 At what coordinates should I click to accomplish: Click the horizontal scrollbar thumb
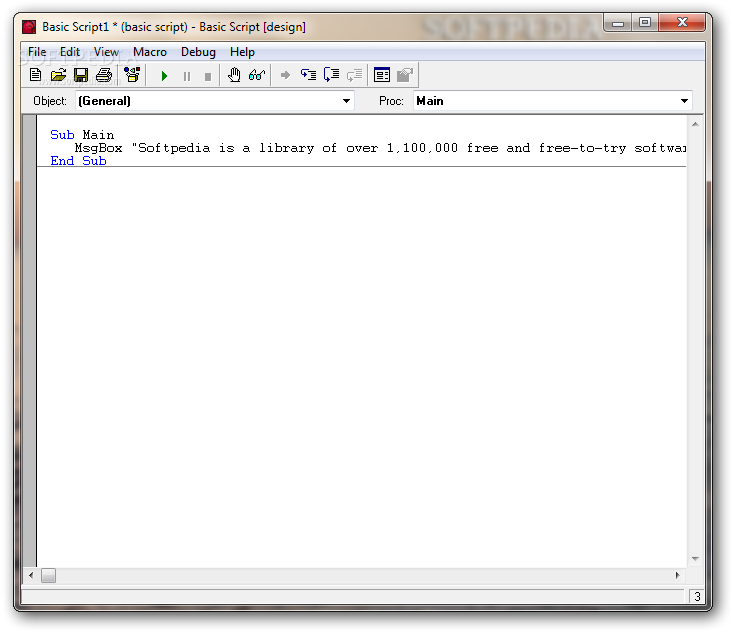pos(48,575)
